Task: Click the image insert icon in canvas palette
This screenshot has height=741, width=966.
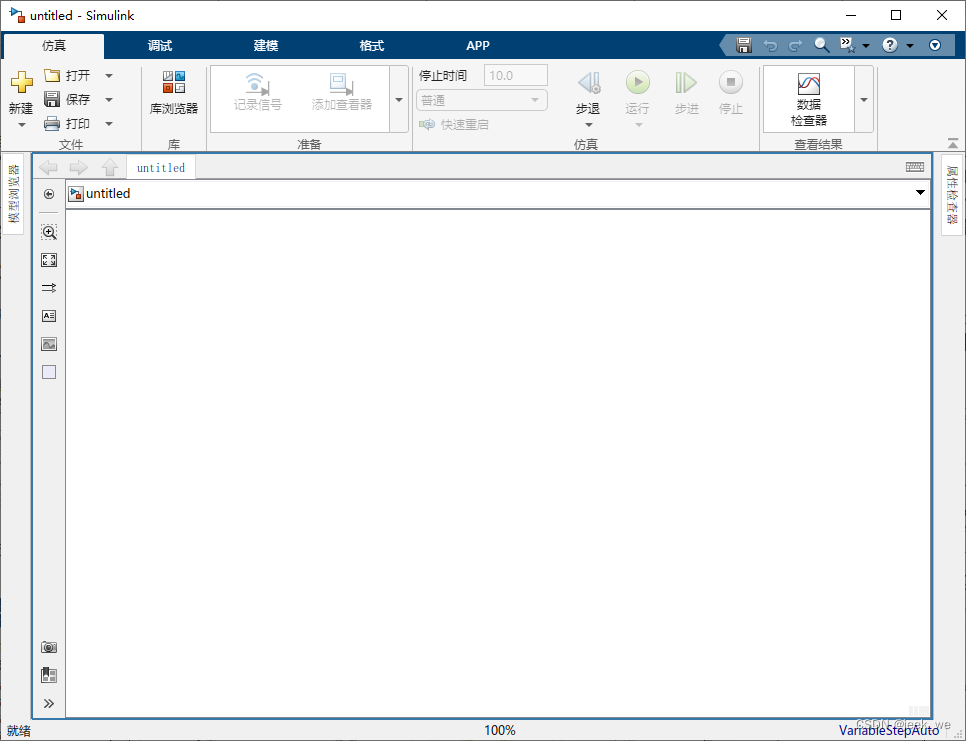Action: [x=48, y=343]
